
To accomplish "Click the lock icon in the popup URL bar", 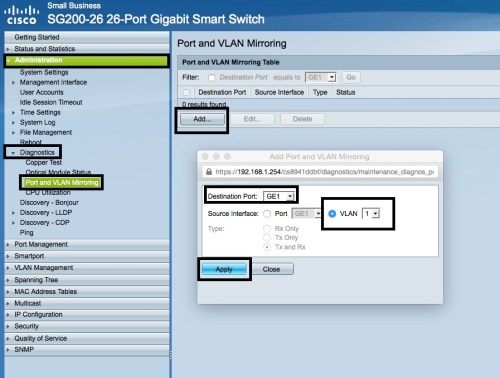I will click(x=209, y=172).
